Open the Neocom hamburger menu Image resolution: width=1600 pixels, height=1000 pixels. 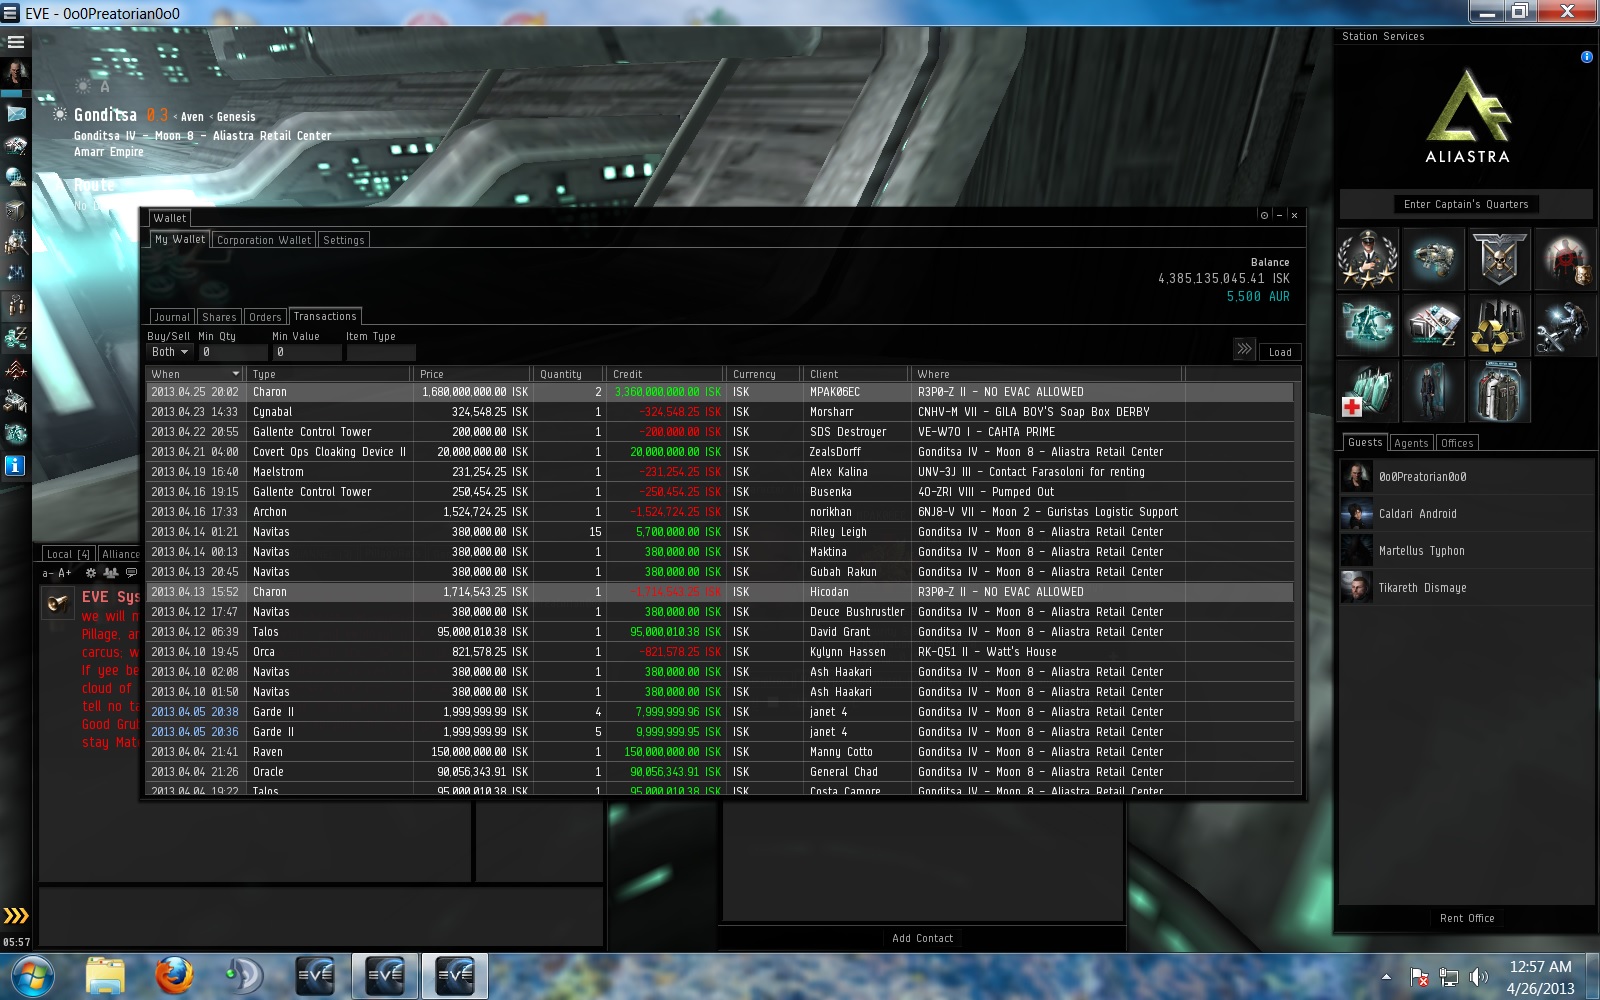tap(16, 42)
